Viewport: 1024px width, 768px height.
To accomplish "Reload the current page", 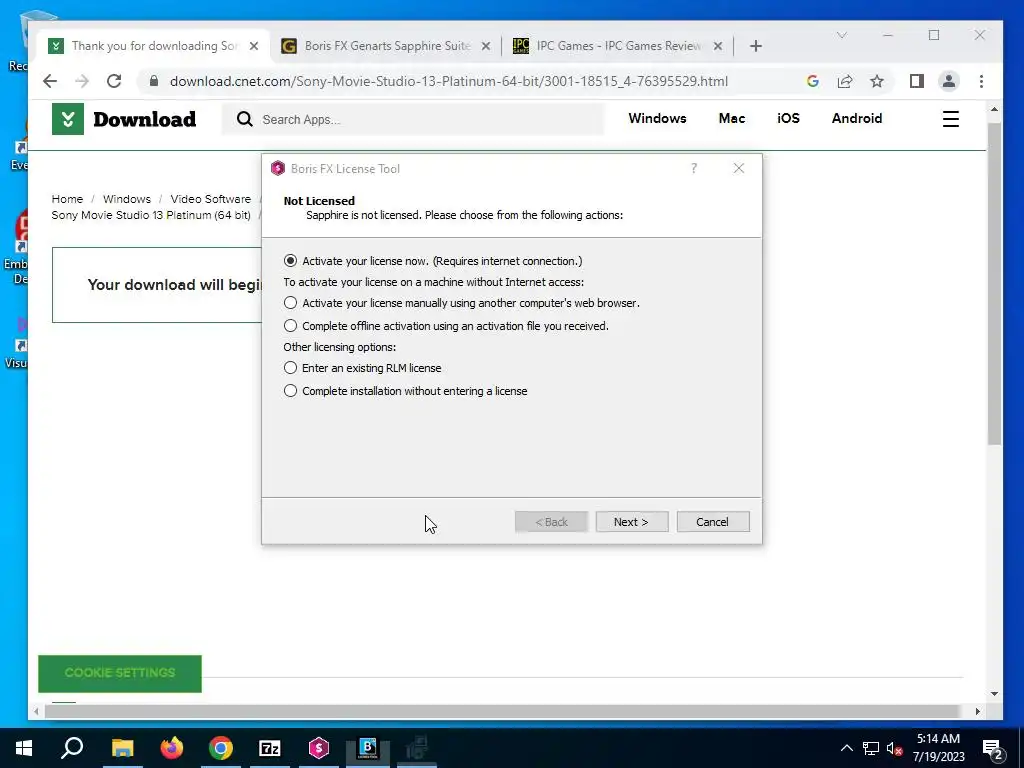I will (x=114, y=81).
